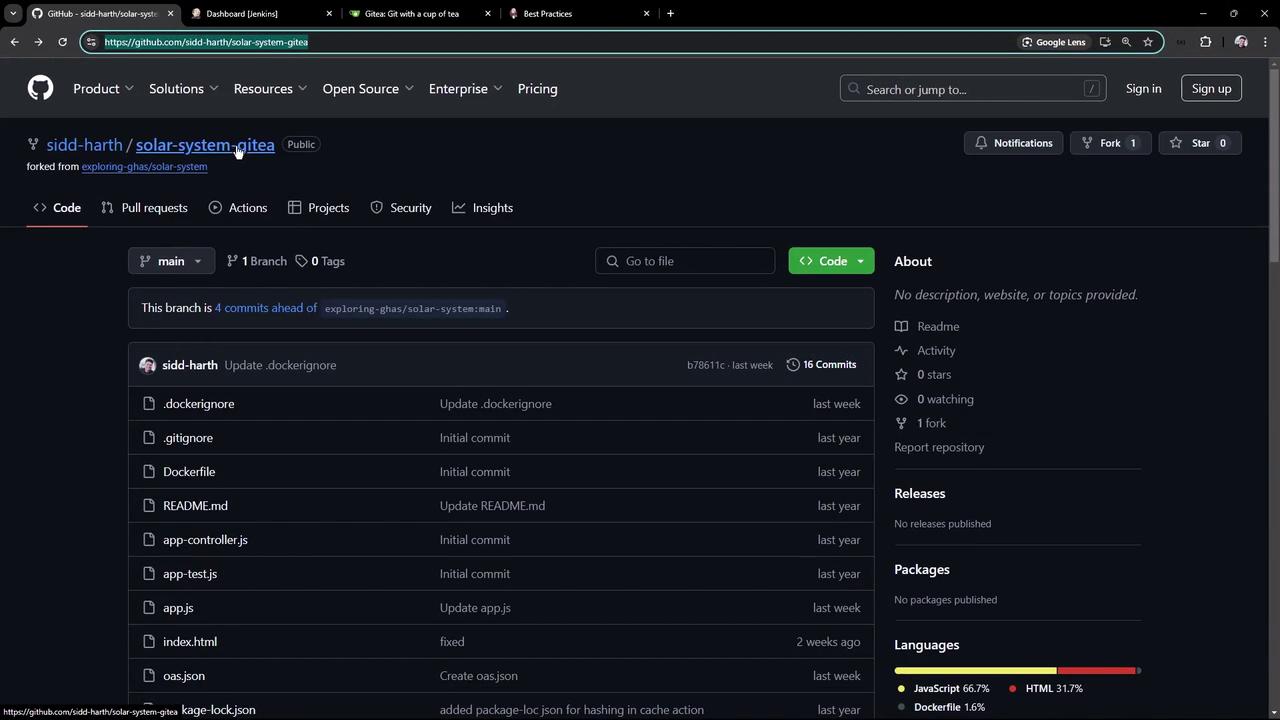This screenshot has height=720, width=1280.
Task: Expand the Resources menu
Action: tap(270, 89)
